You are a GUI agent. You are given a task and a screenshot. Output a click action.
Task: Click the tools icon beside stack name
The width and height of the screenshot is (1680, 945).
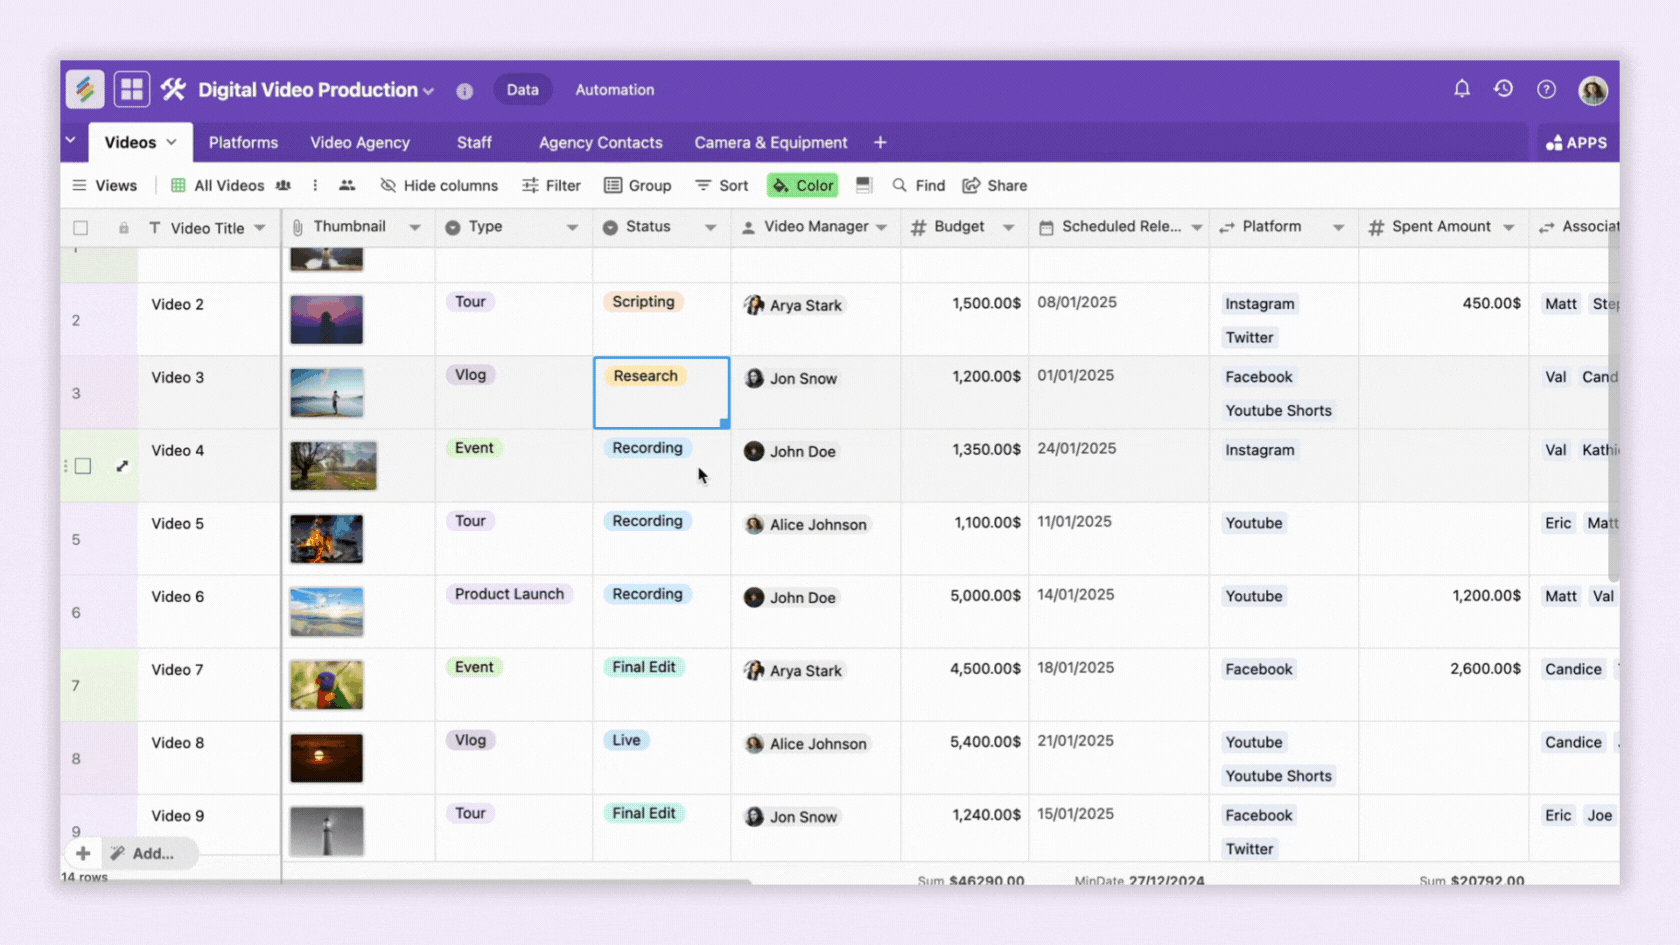(x=173, y=89)
